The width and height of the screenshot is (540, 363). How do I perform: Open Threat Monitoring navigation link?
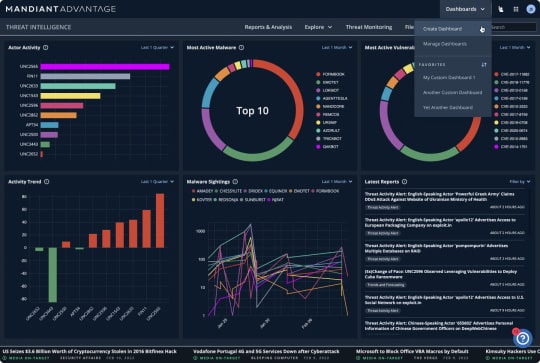coord(369,27)
